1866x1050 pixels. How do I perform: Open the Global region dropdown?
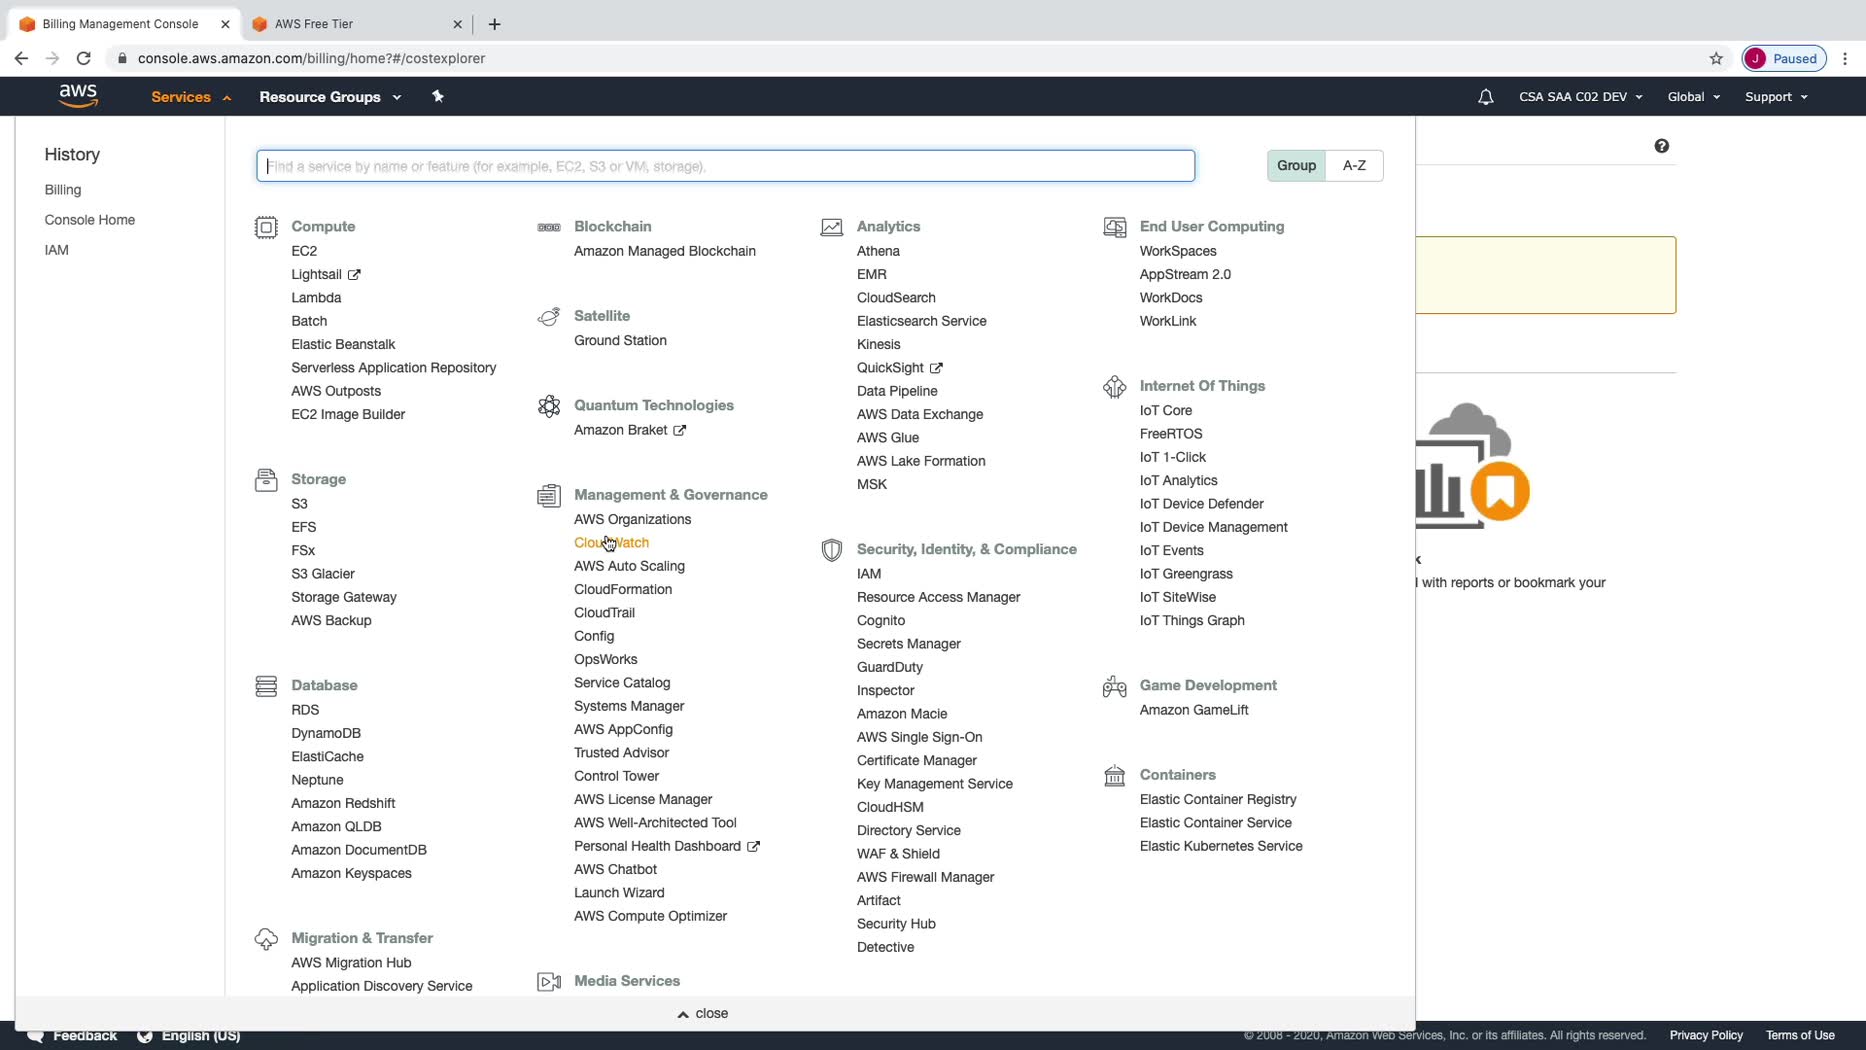point(1694,97)
